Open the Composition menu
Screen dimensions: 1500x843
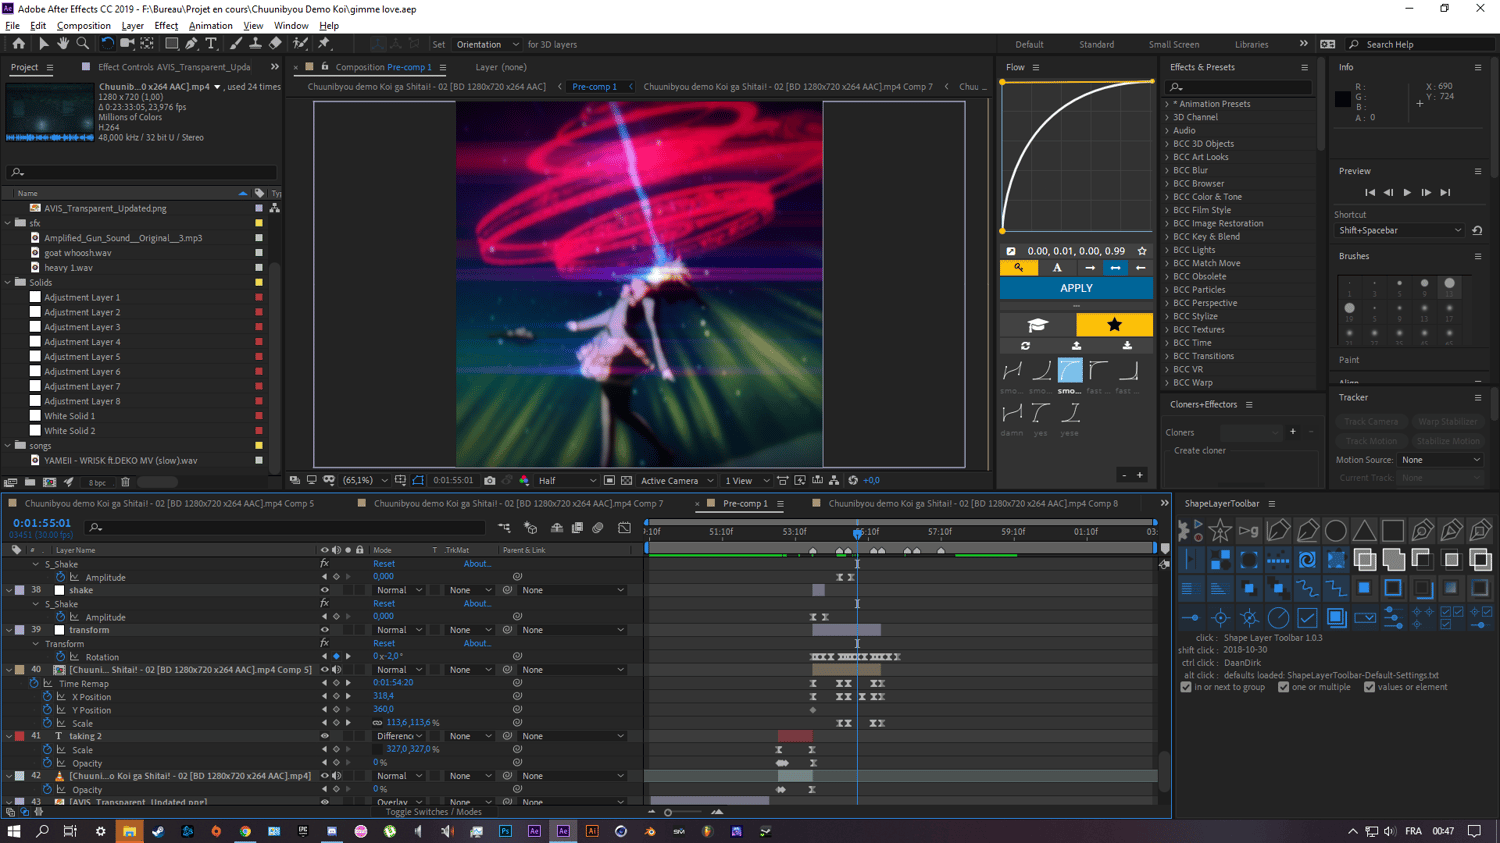83,26
